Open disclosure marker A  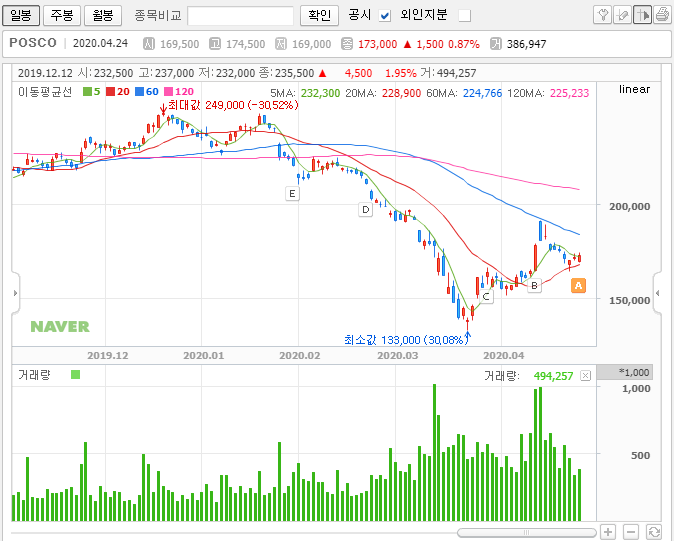point(578,285)
